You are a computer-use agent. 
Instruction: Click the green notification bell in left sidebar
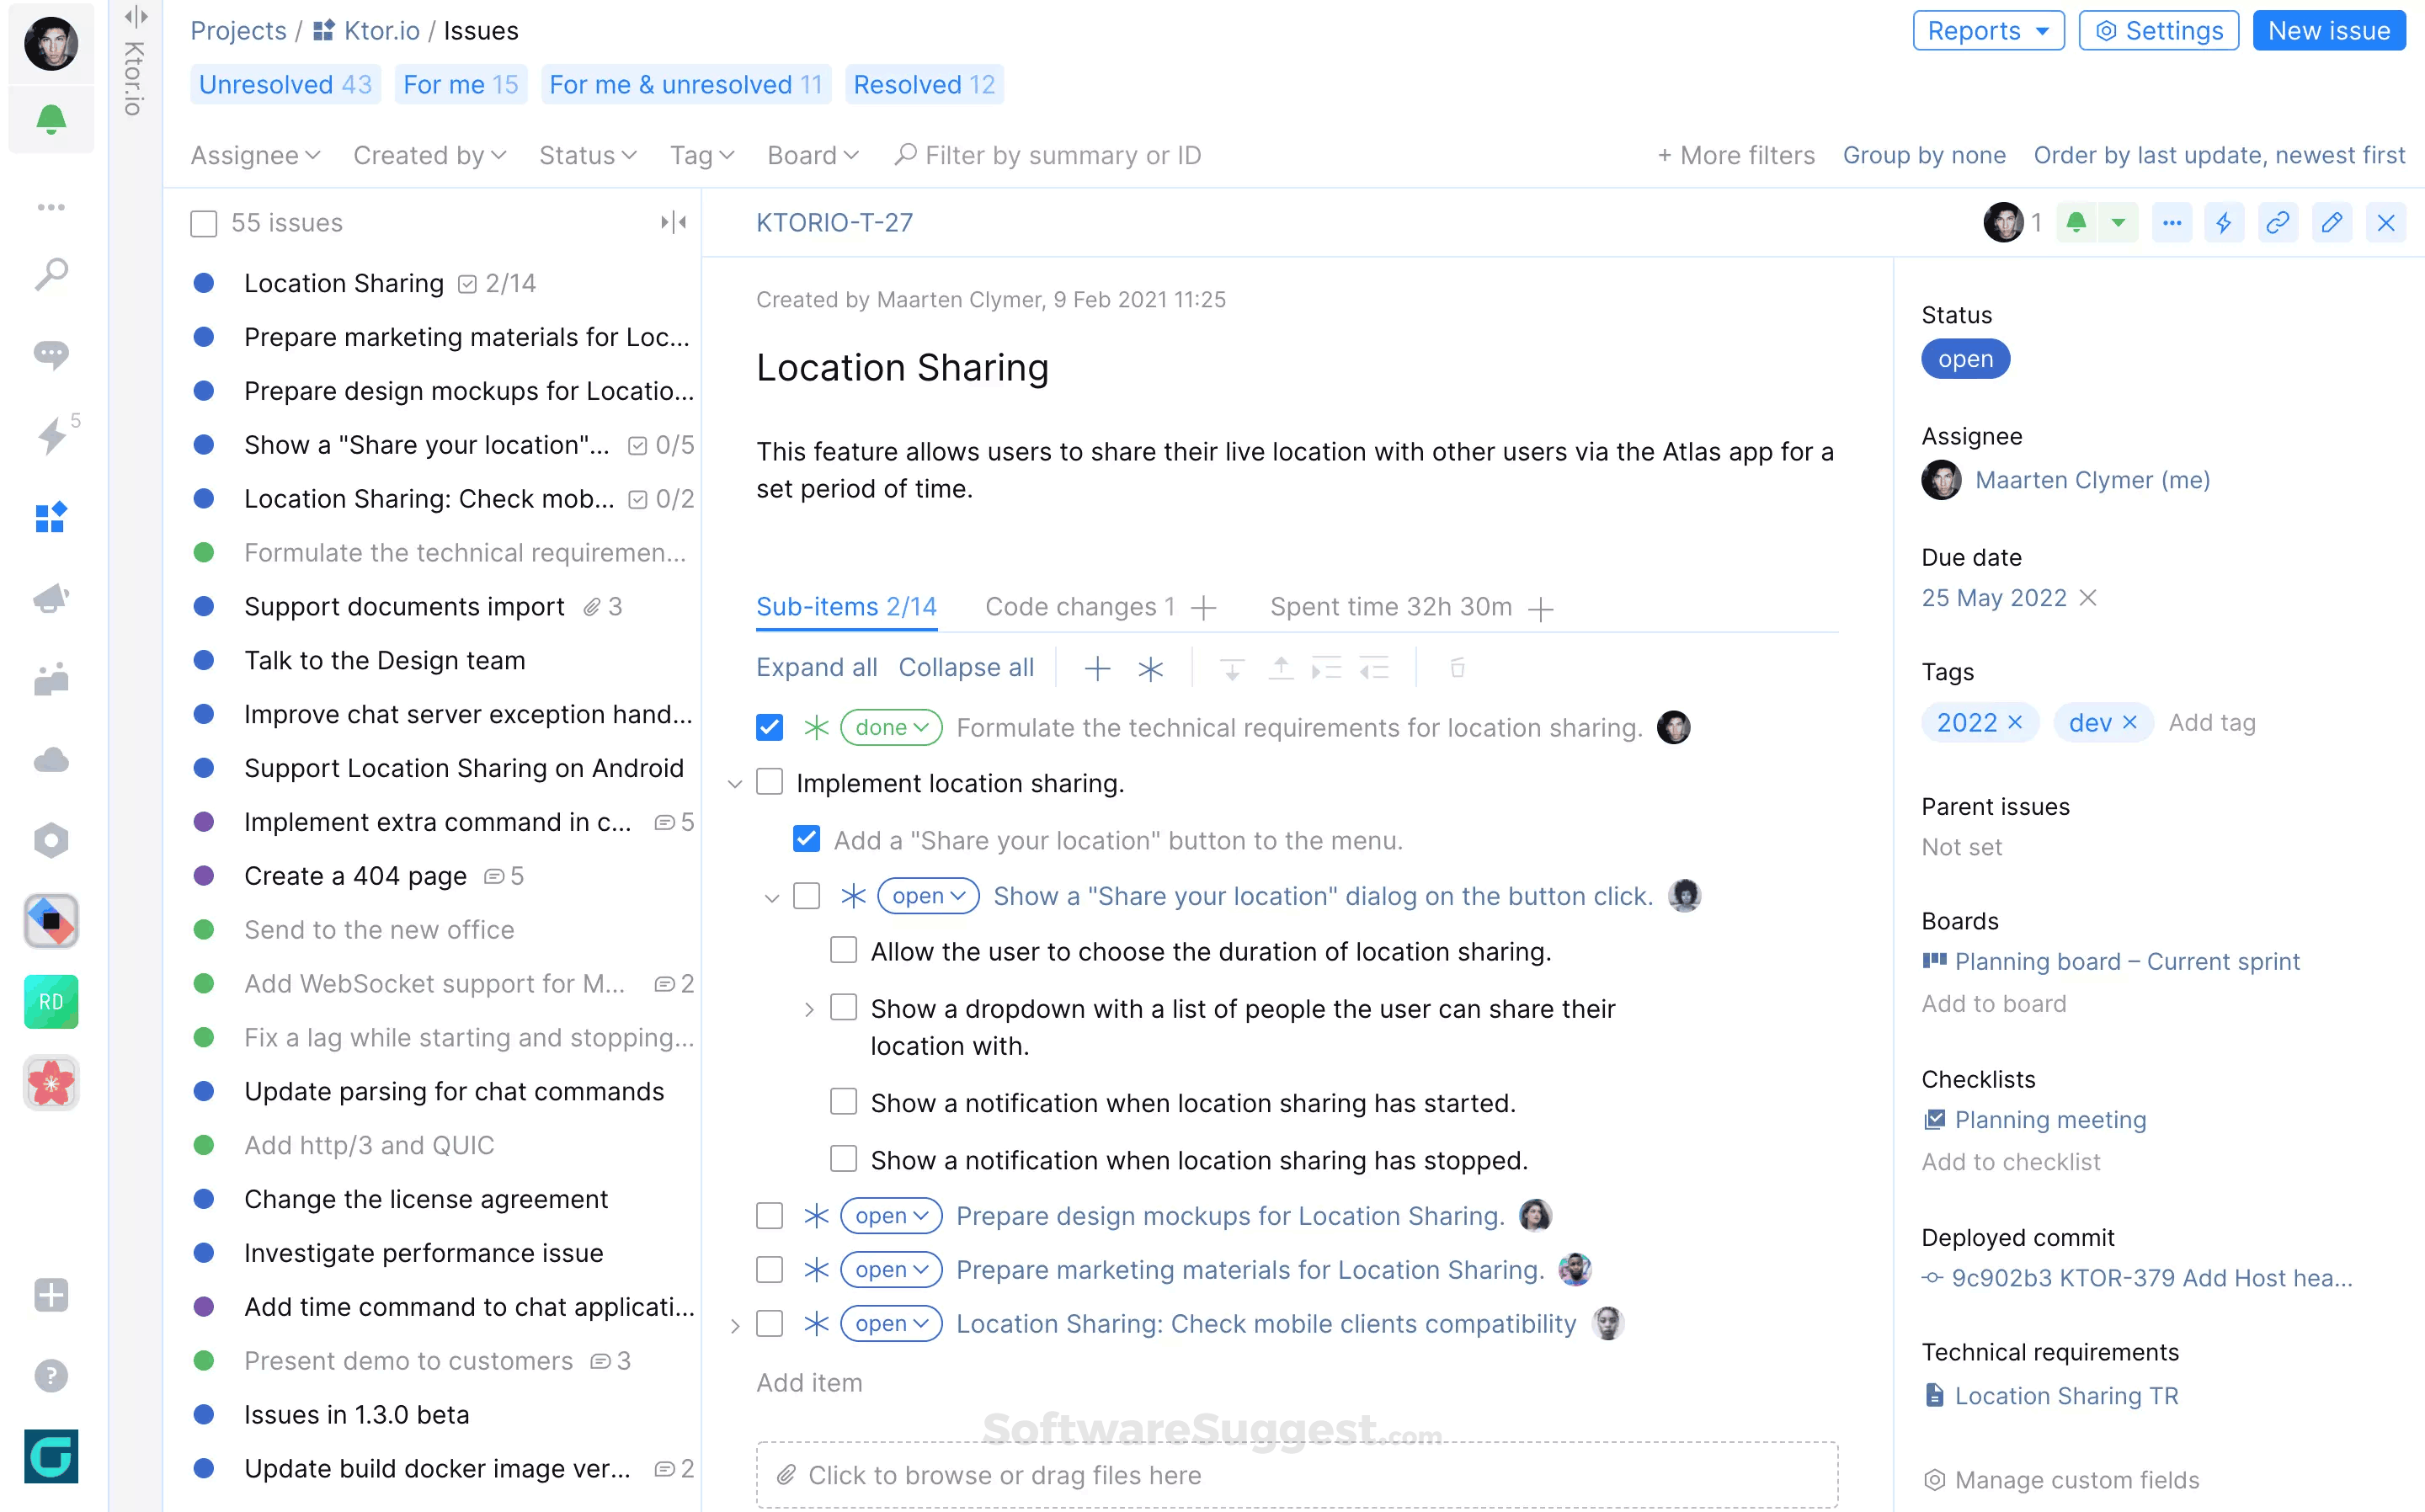[51, 120]
